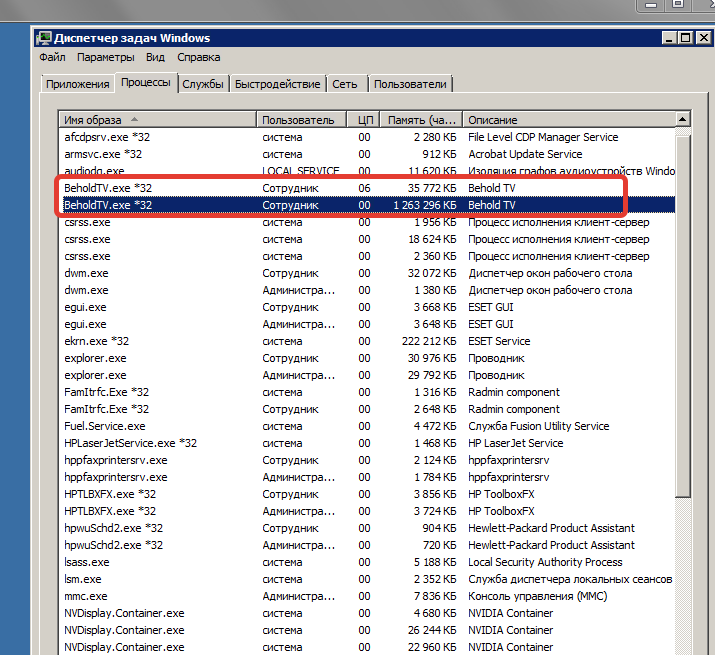Open the Параметры menu

tap(106, 57)
